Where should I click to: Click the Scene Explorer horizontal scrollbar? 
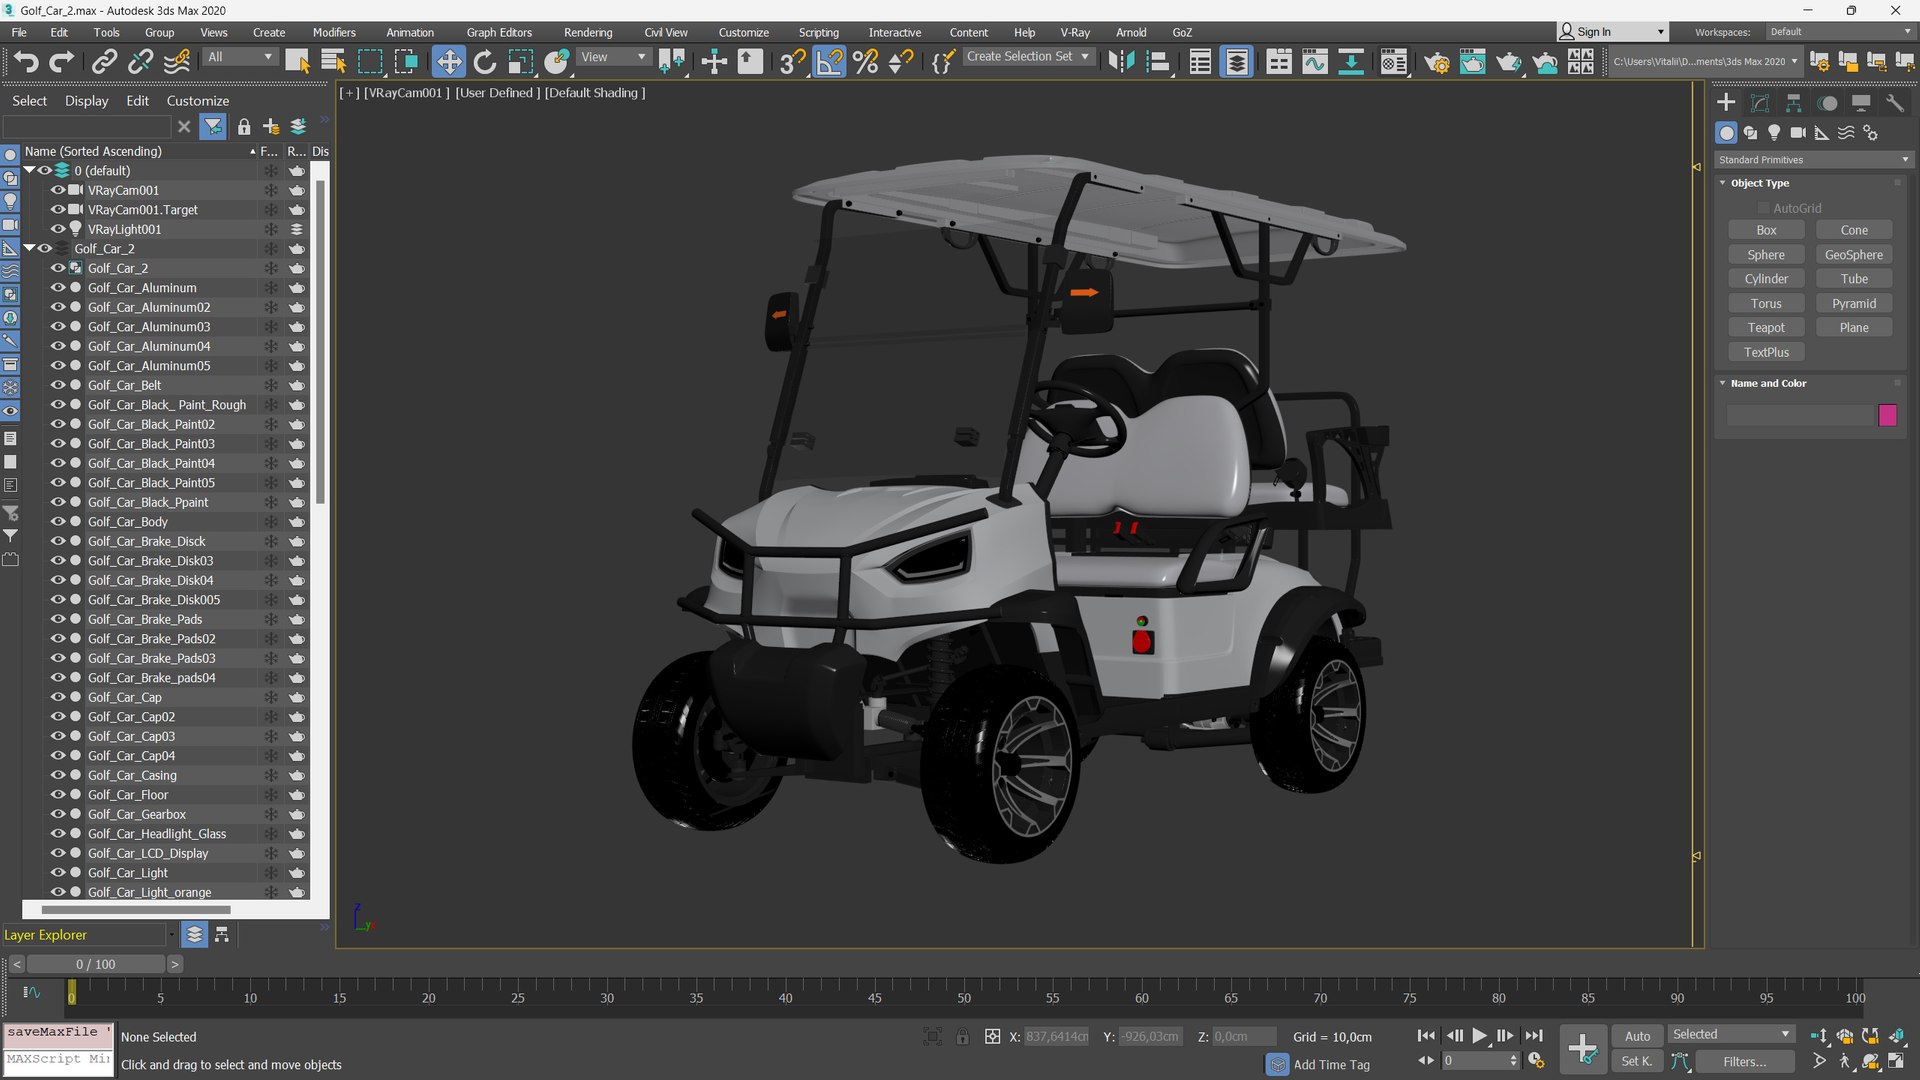tap(136, 910)
